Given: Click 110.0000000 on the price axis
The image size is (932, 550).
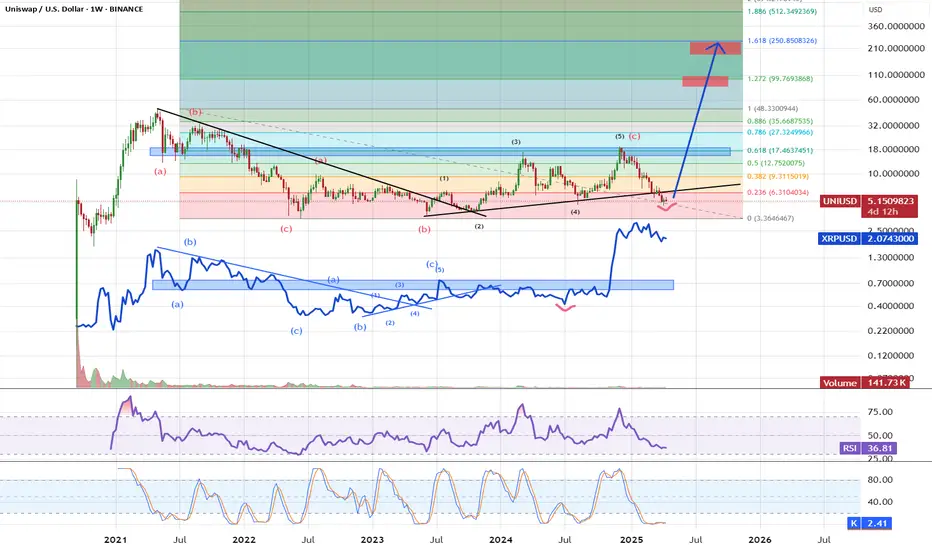Looking at the screenshot, I should coord(896,75).
